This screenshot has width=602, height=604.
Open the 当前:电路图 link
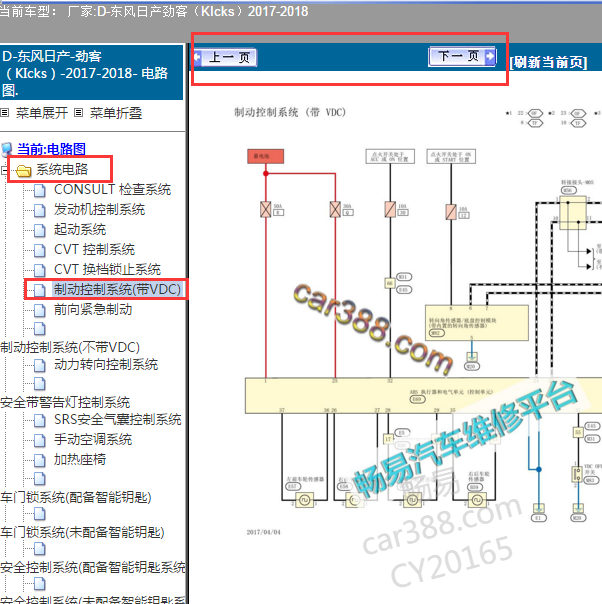click(51, 149)
